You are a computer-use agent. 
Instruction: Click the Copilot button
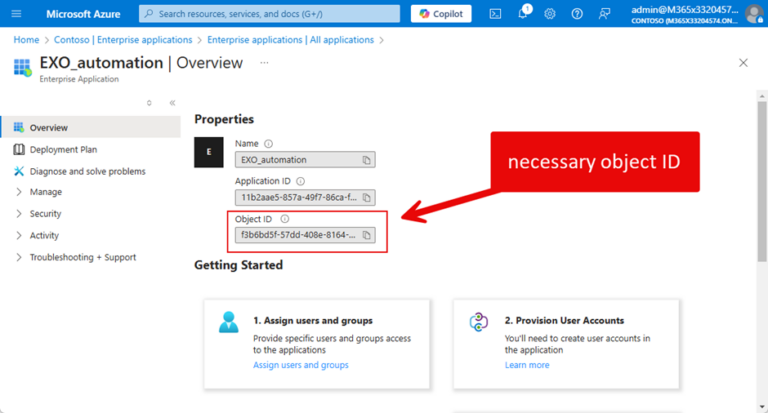(440, 13)
